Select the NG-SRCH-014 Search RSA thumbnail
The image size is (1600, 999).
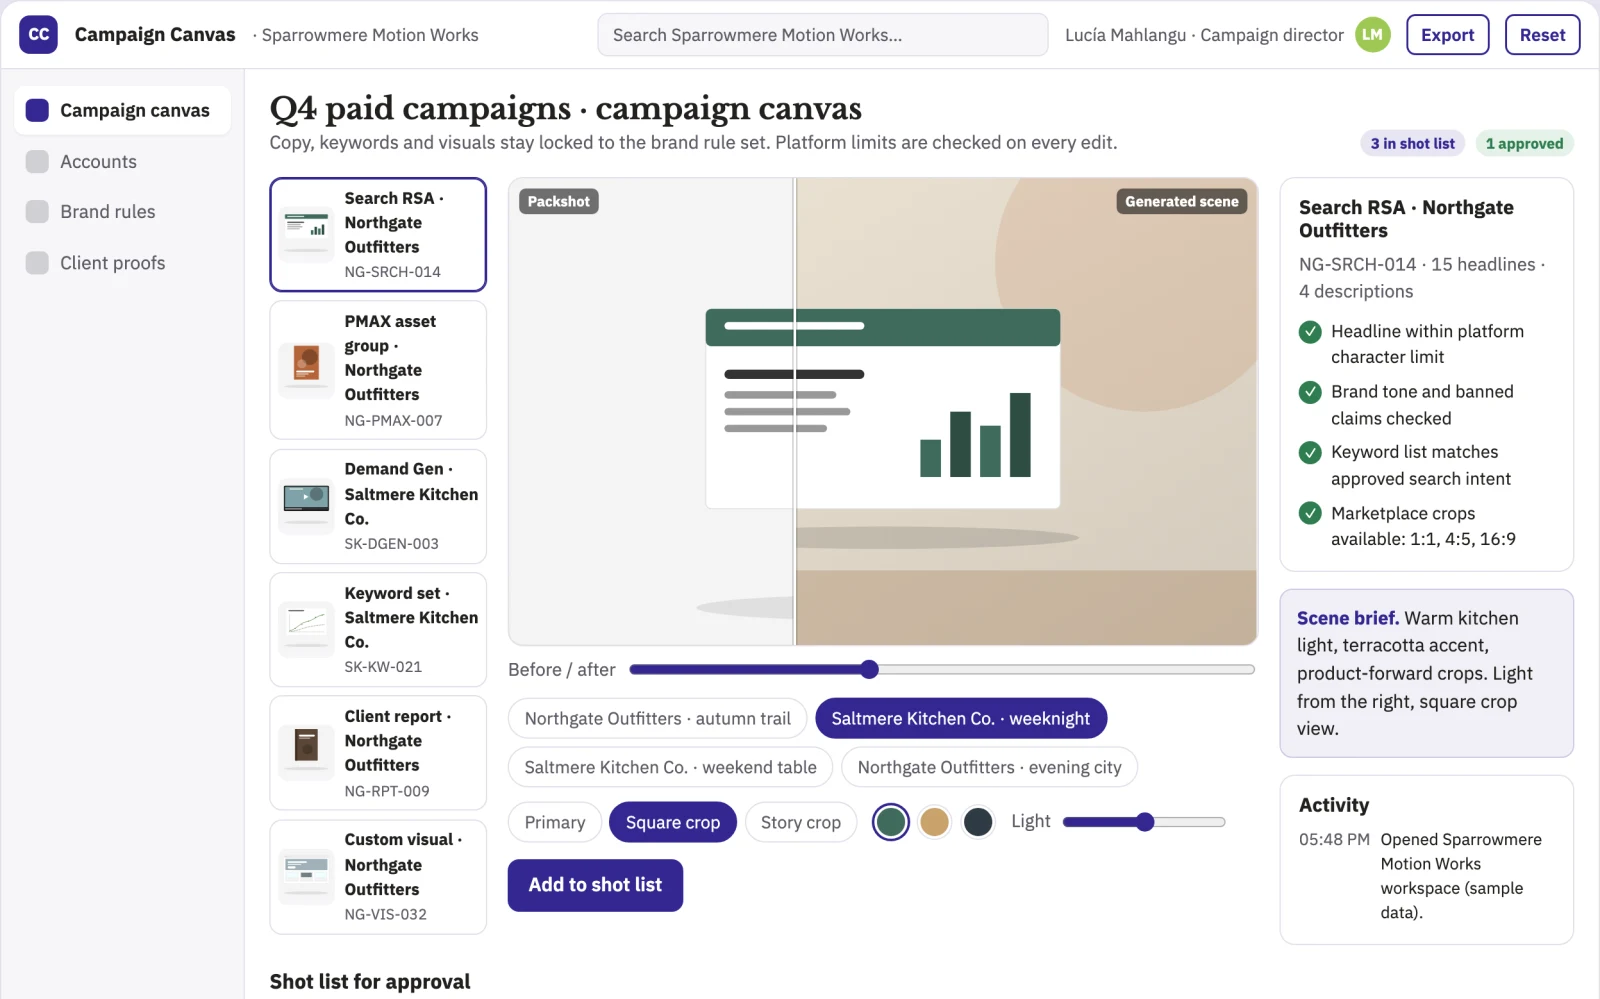306,235
